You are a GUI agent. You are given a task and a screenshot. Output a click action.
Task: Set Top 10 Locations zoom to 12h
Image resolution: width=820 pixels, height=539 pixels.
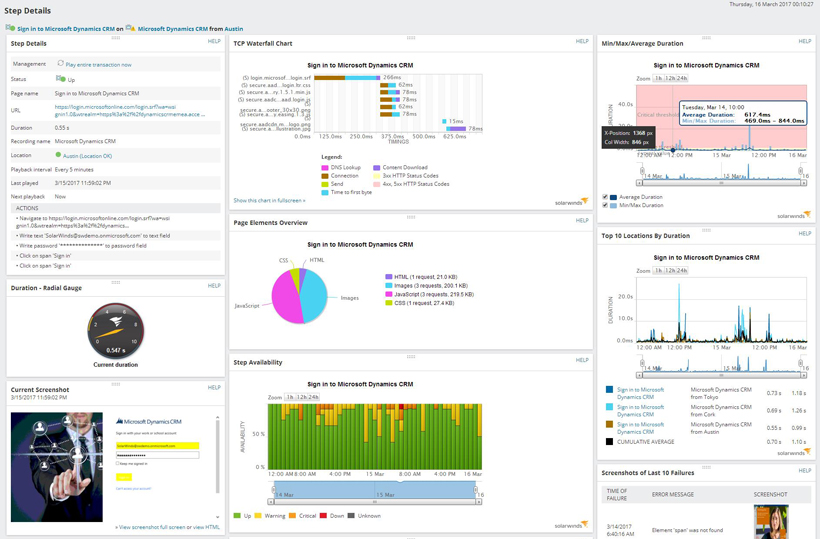click(670, 270)
